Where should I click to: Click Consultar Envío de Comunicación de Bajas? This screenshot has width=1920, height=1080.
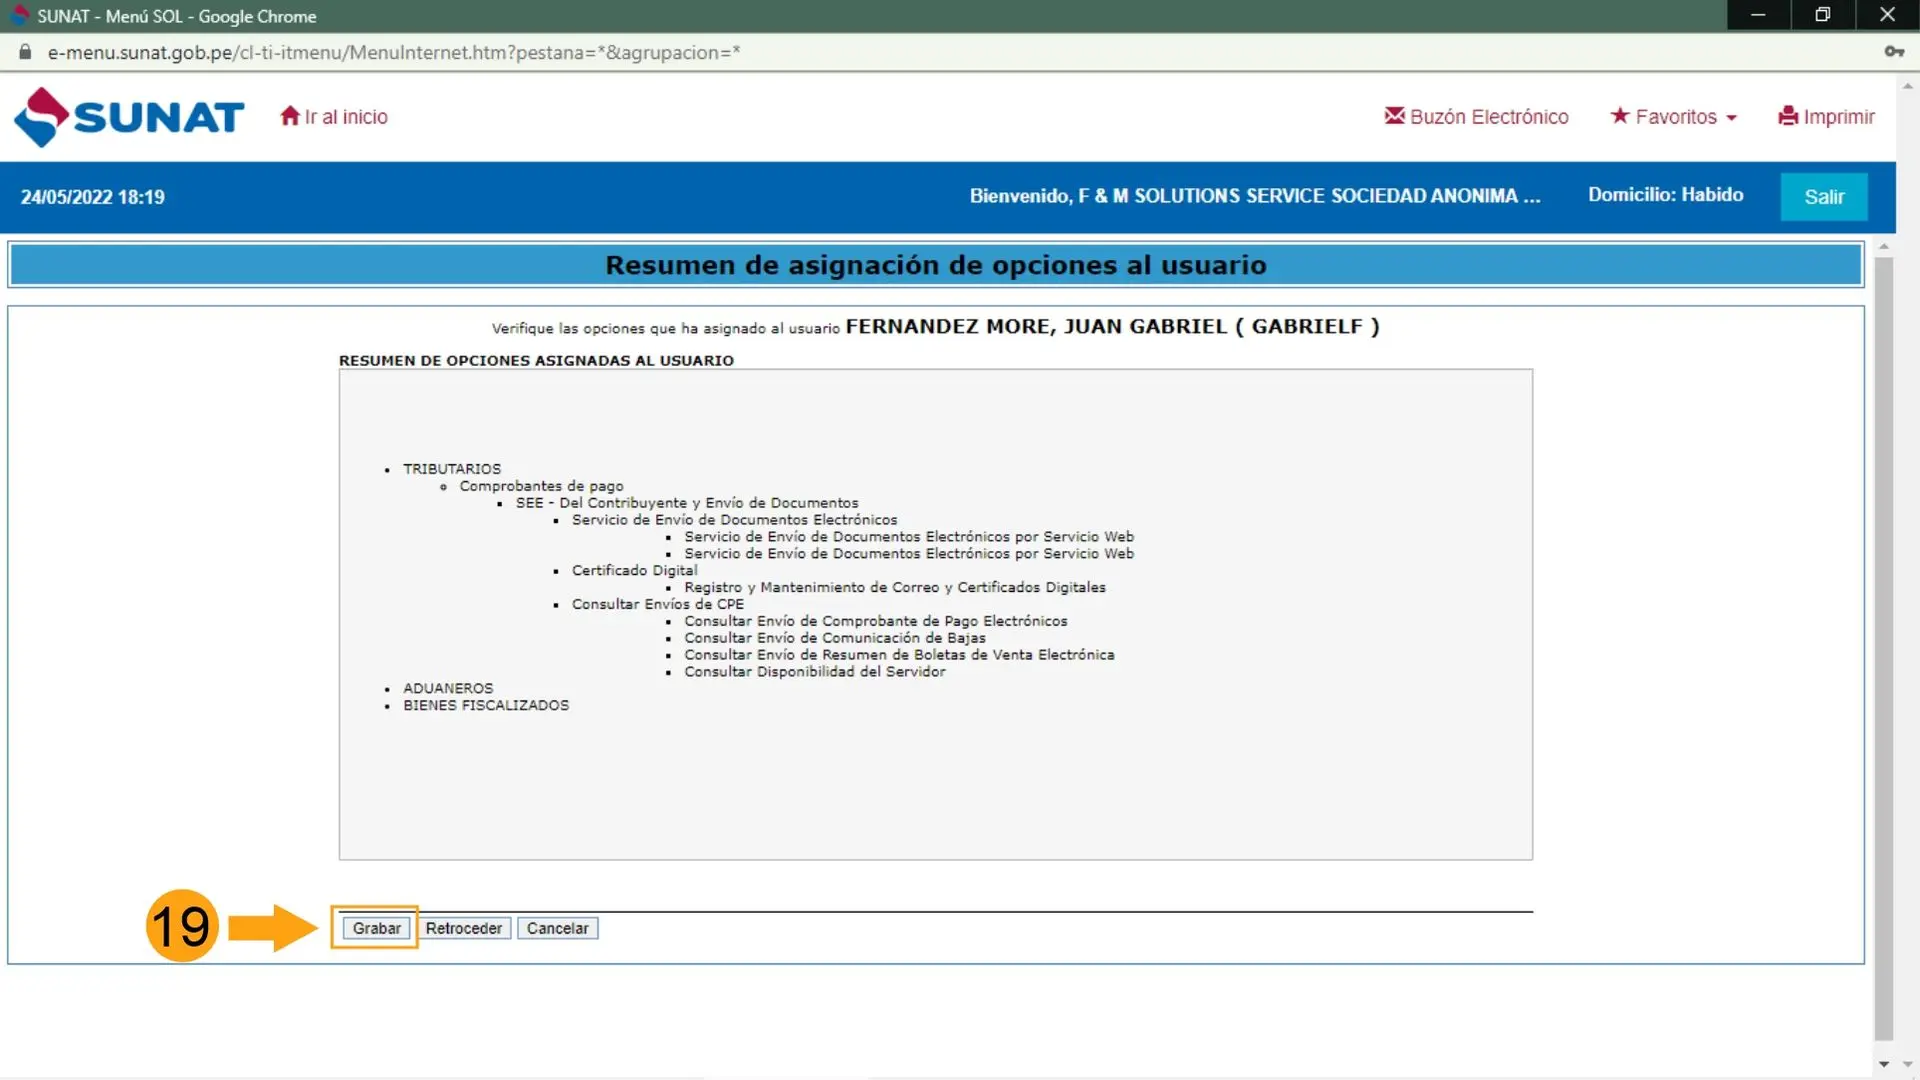(835, 638)
